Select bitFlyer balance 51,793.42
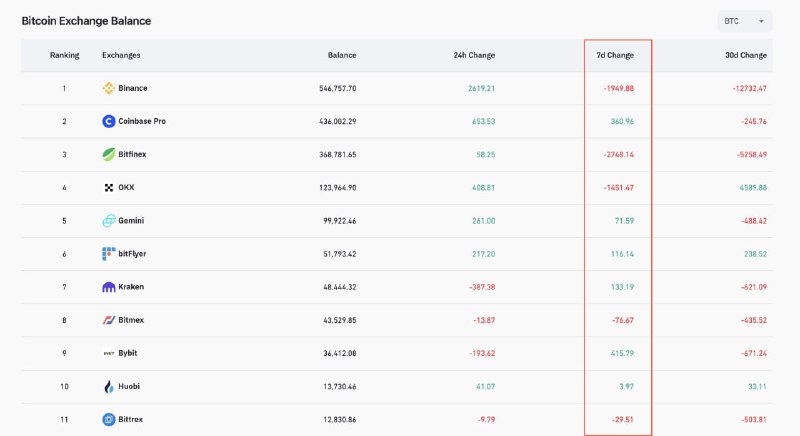 [340, 254]
